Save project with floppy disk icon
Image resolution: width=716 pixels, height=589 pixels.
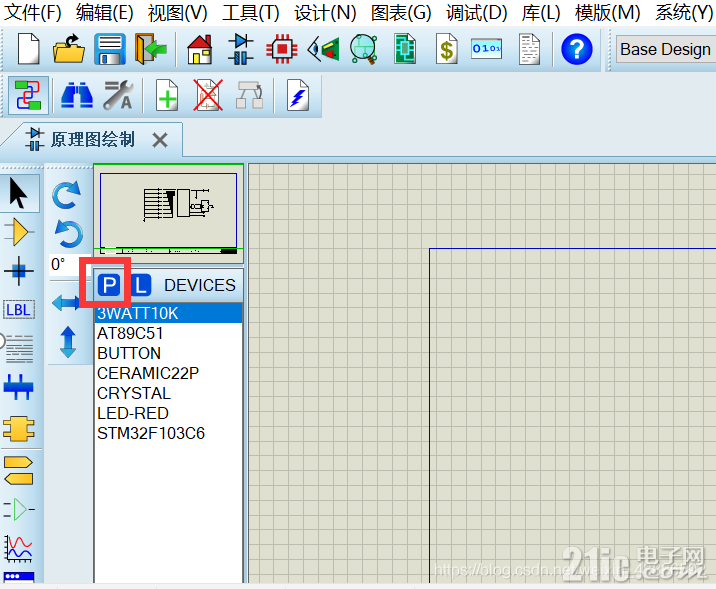(110, 49)
